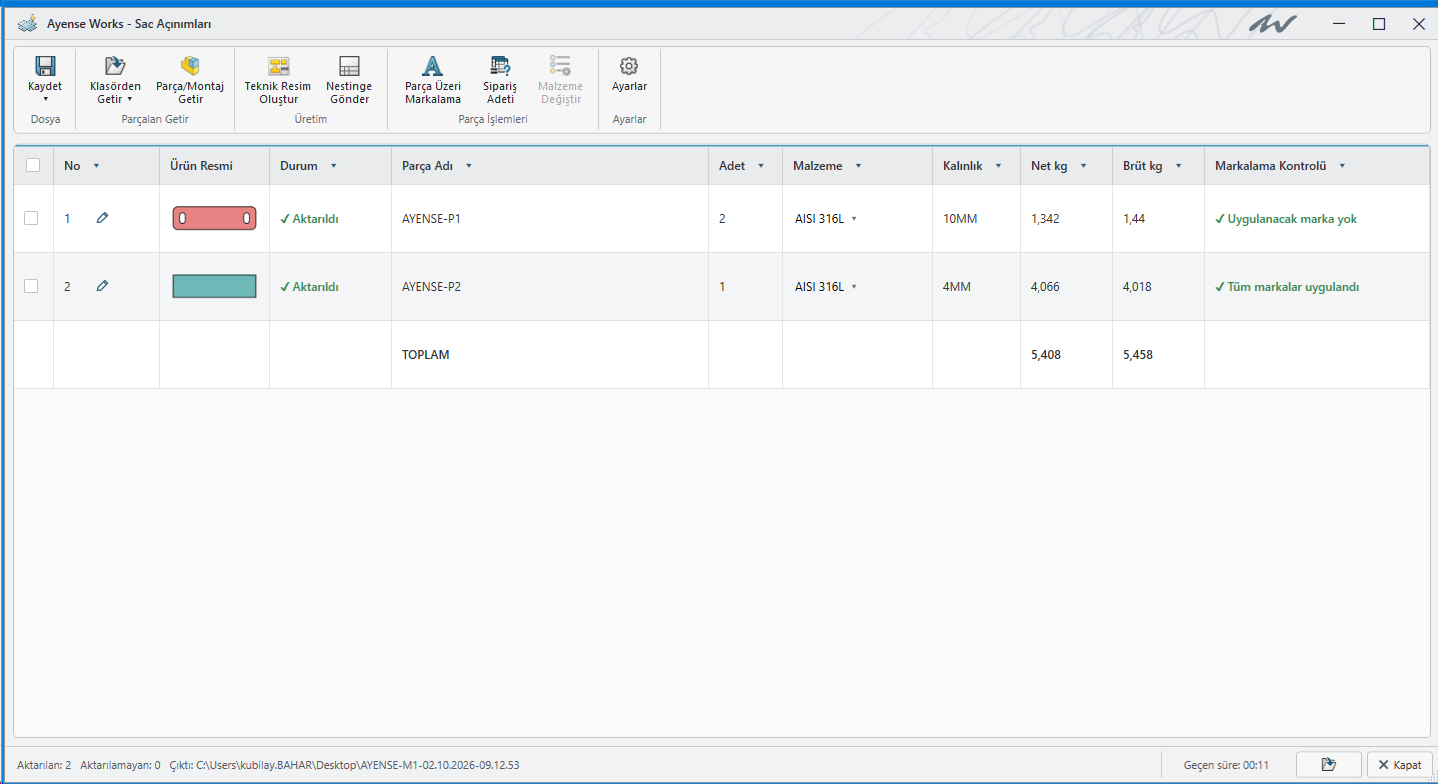The image size is (1438, 784).
Task: Click the 10MM thickness cell
Action: coord(976,218)
